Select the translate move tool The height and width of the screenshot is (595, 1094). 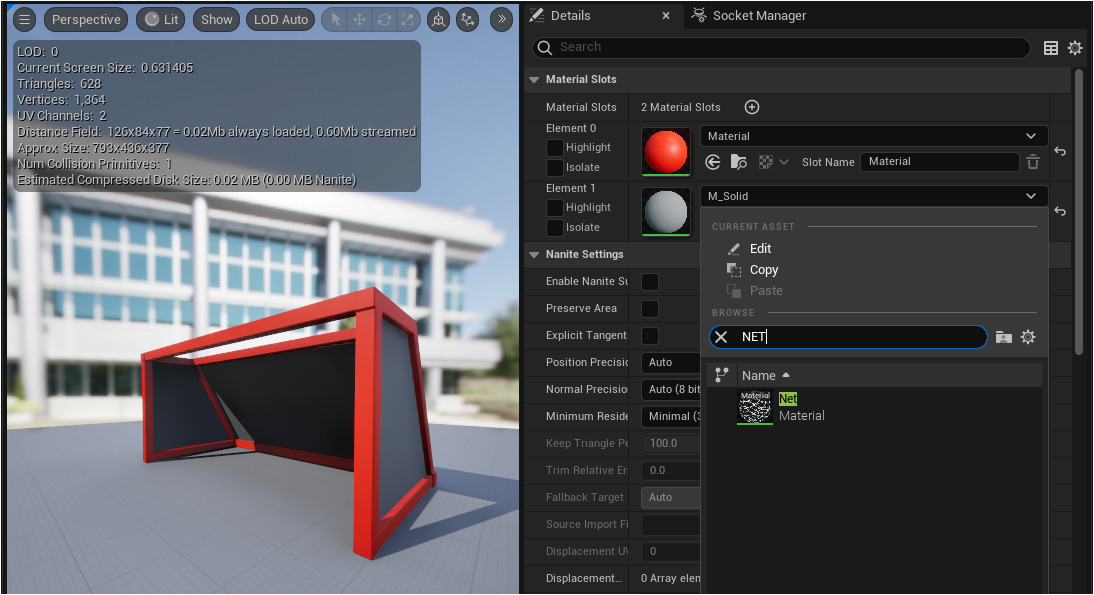tap(359, 20)
